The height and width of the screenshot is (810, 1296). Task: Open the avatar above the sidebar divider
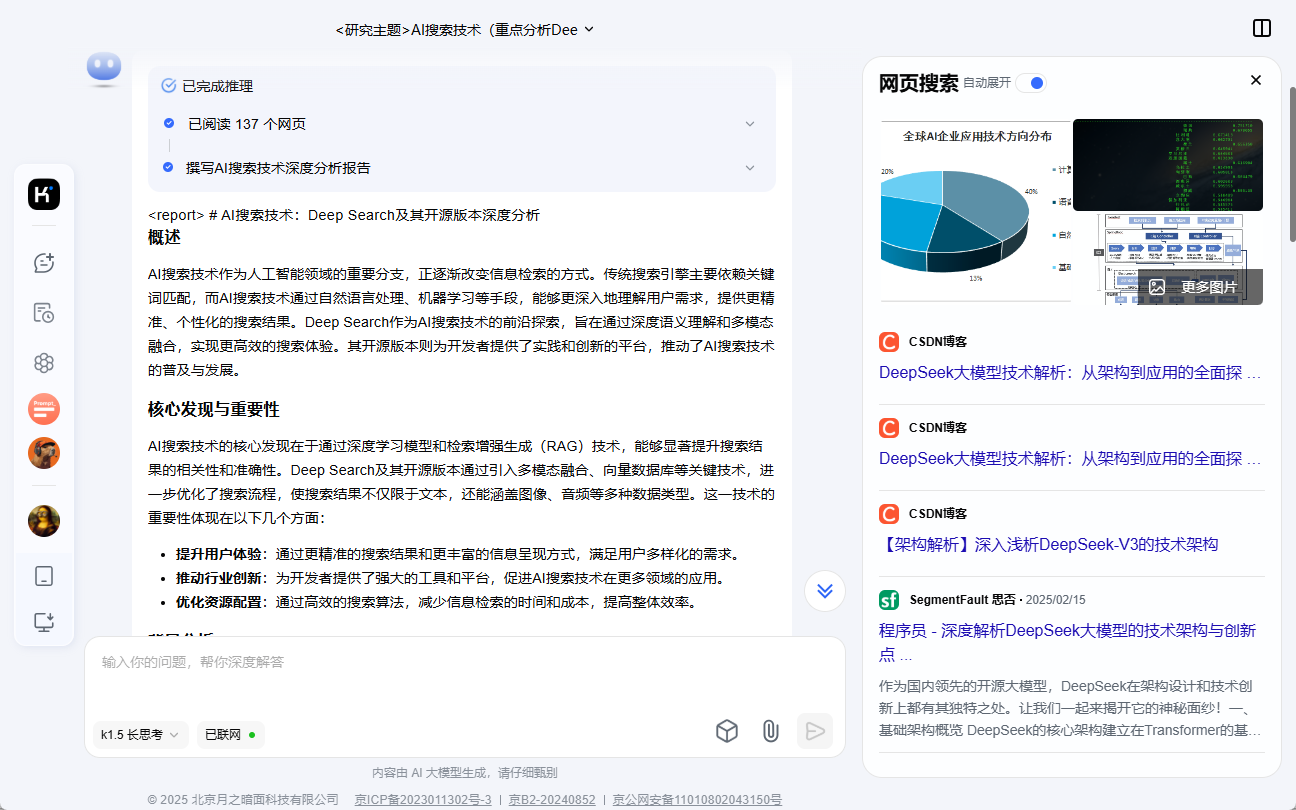click(44, 454)
